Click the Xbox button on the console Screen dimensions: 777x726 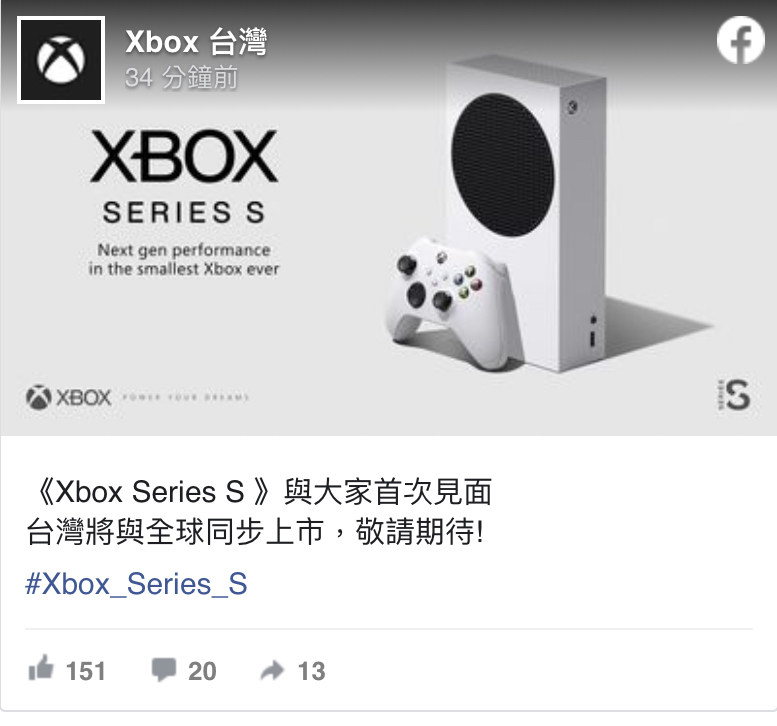(572, 107)
